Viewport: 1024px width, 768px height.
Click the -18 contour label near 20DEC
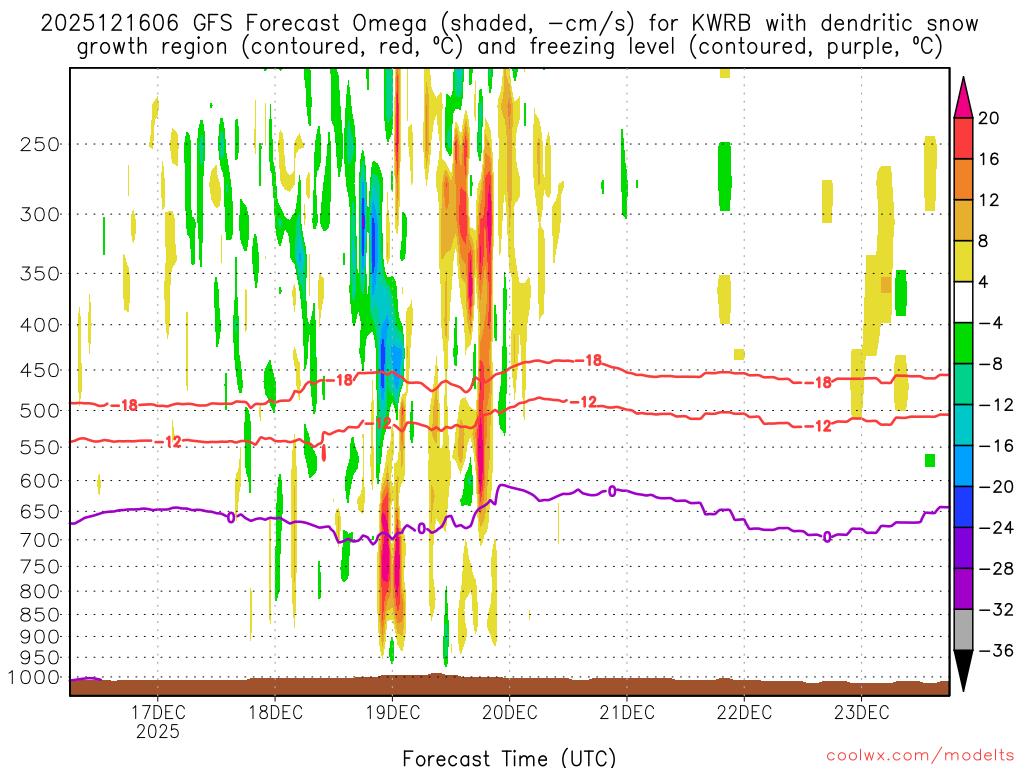pyautogui.click(x=588, y=360)
